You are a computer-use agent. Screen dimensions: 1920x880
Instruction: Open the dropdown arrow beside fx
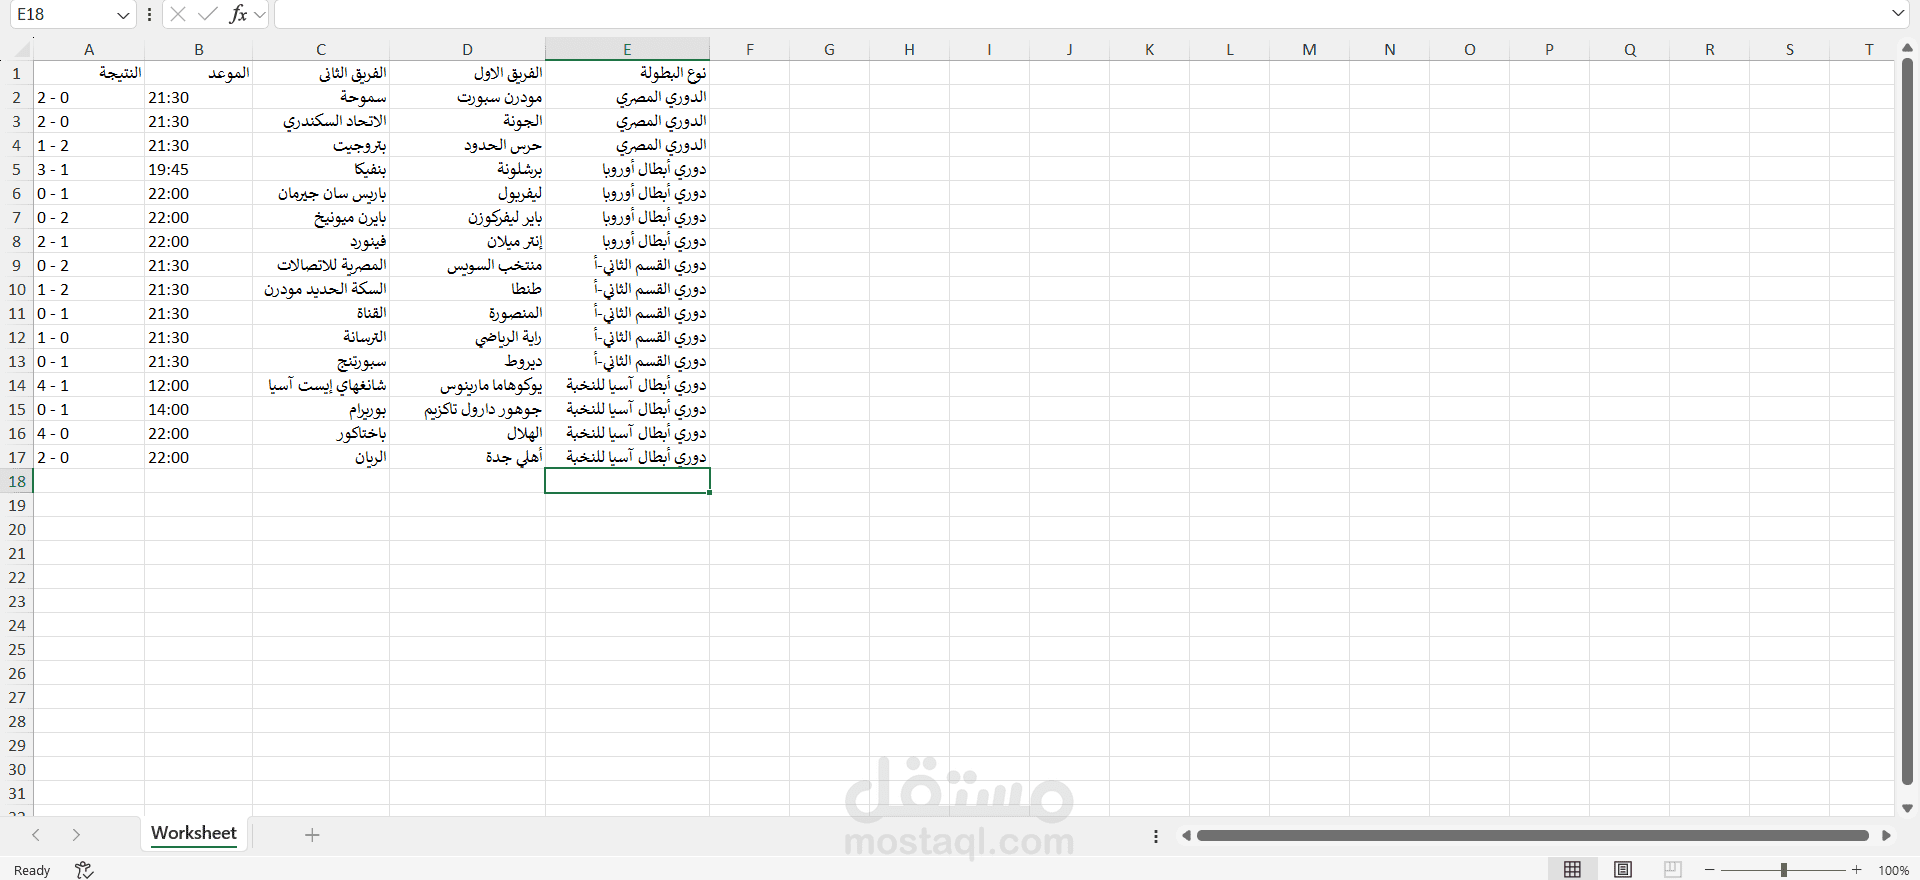click(260, 15)
